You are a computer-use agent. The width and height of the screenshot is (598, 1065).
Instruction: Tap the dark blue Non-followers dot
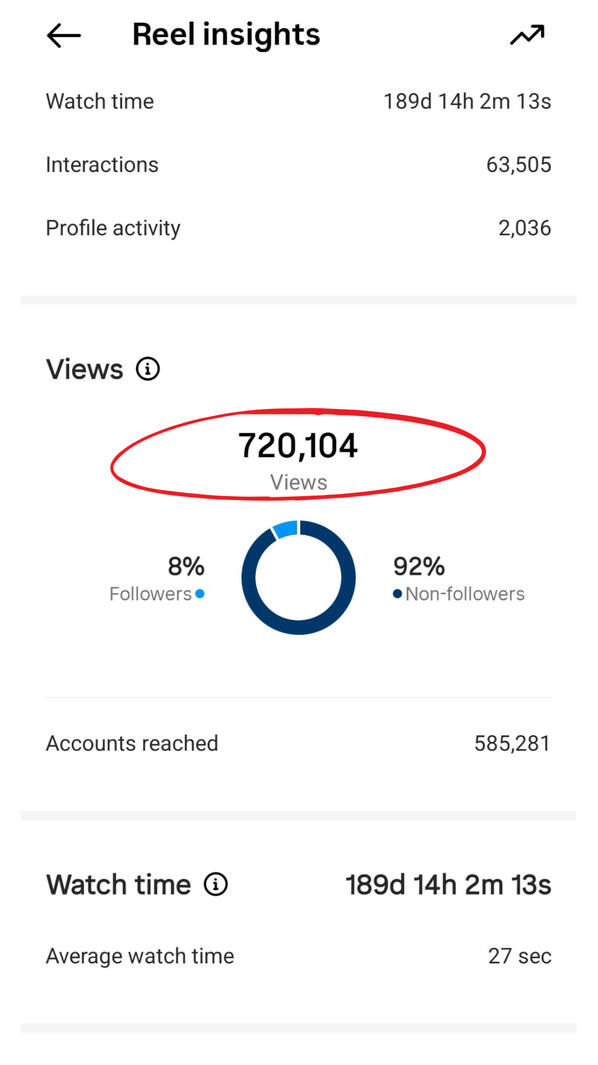tap(398, 594)
